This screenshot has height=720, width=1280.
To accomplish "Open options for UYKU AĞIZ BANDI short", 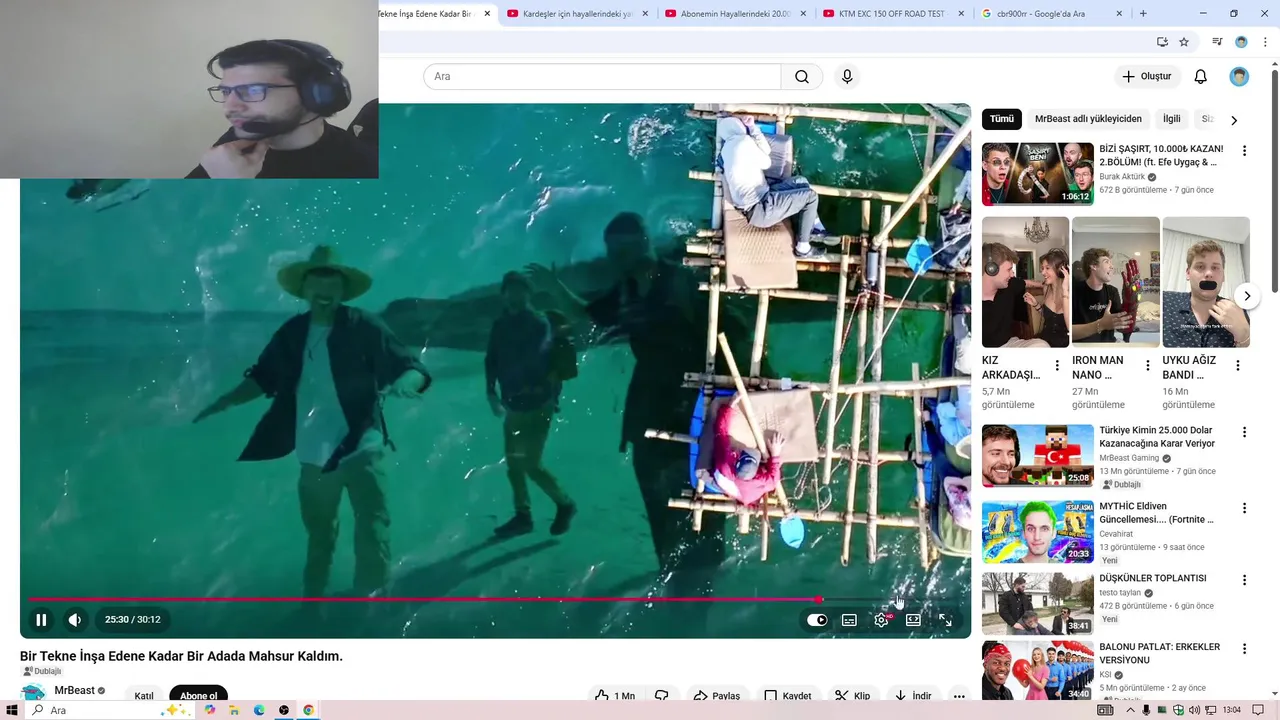I will (1238, 366).
